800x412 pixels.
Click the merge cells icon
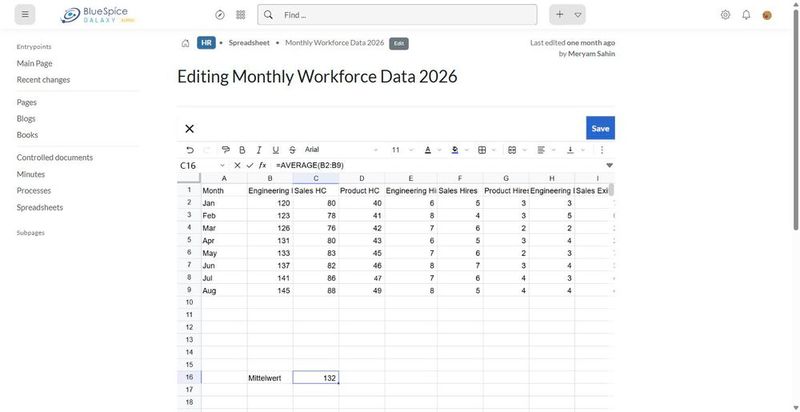[x=512, y=150]
